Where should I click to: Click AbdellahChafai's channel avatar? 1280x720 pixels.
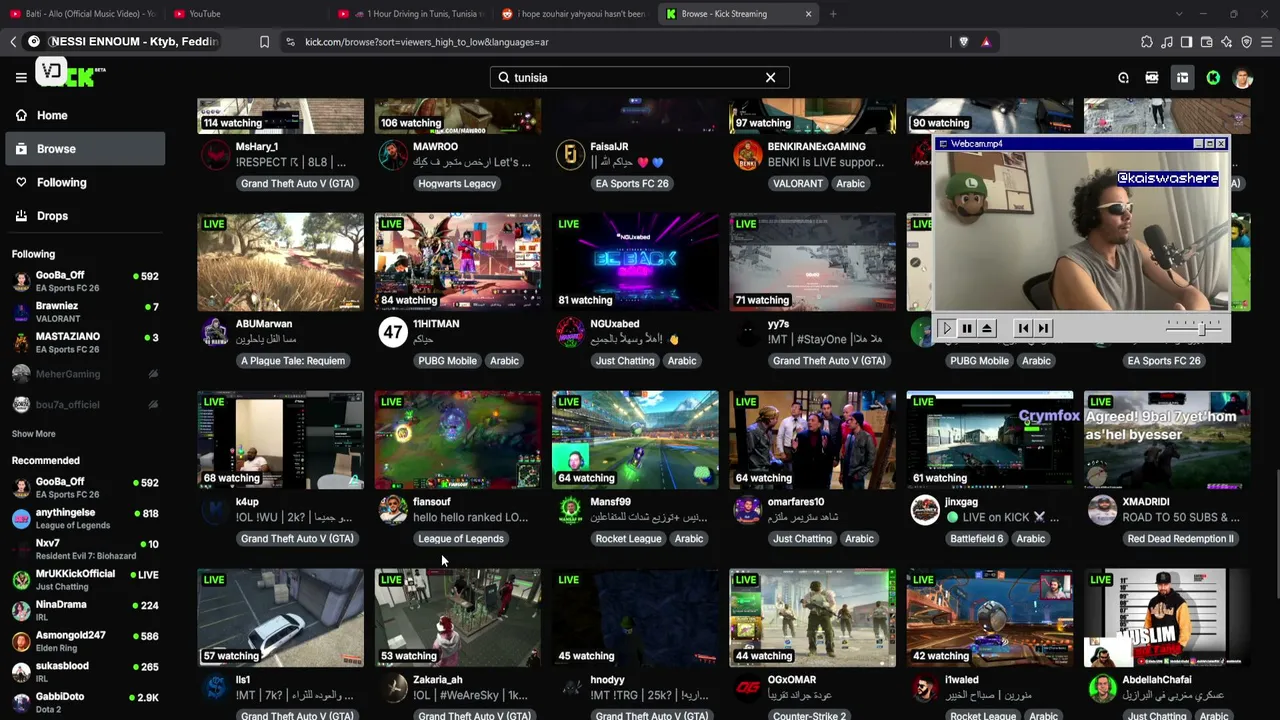(1102, 688)
